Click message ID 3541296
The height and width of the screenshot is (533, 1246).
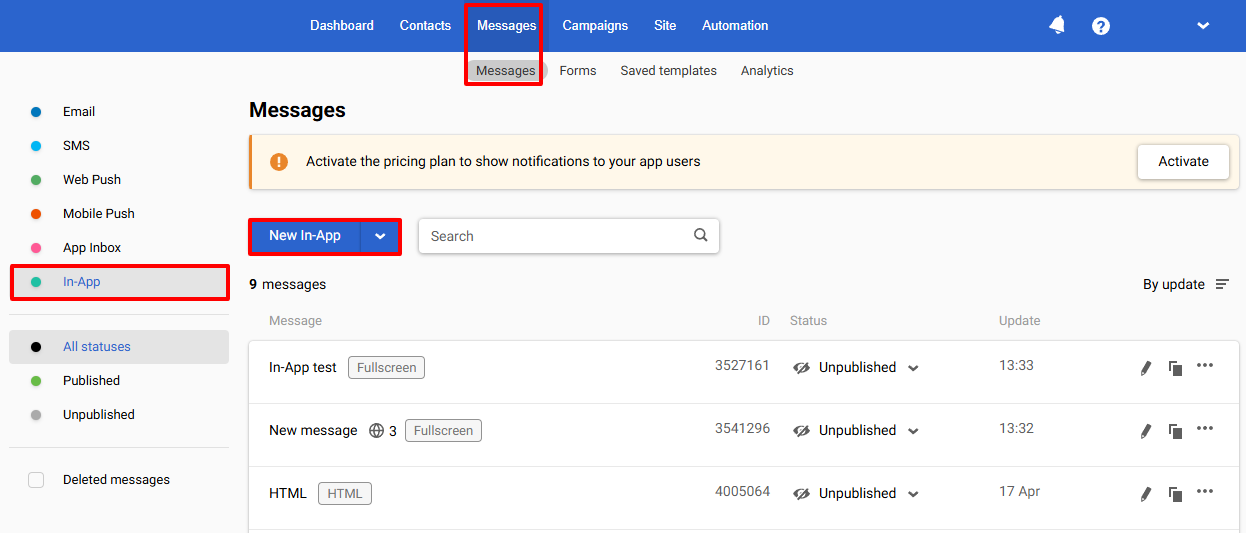(x=742, y=429)
